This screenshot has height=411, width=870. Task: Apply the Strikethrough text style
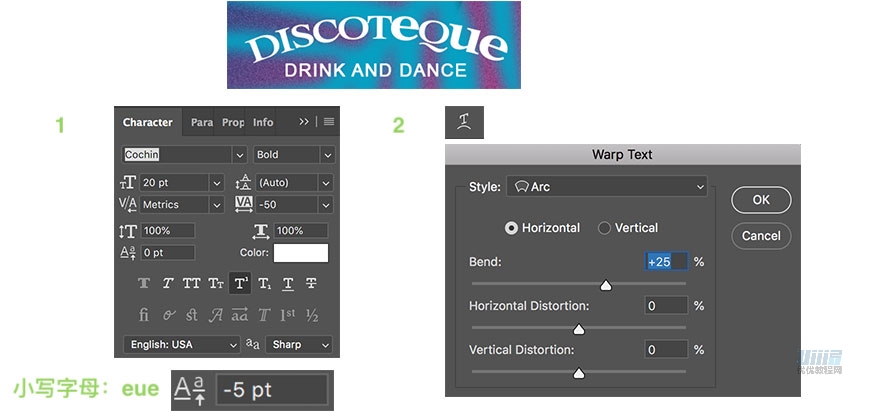click(x=311, y=284)
